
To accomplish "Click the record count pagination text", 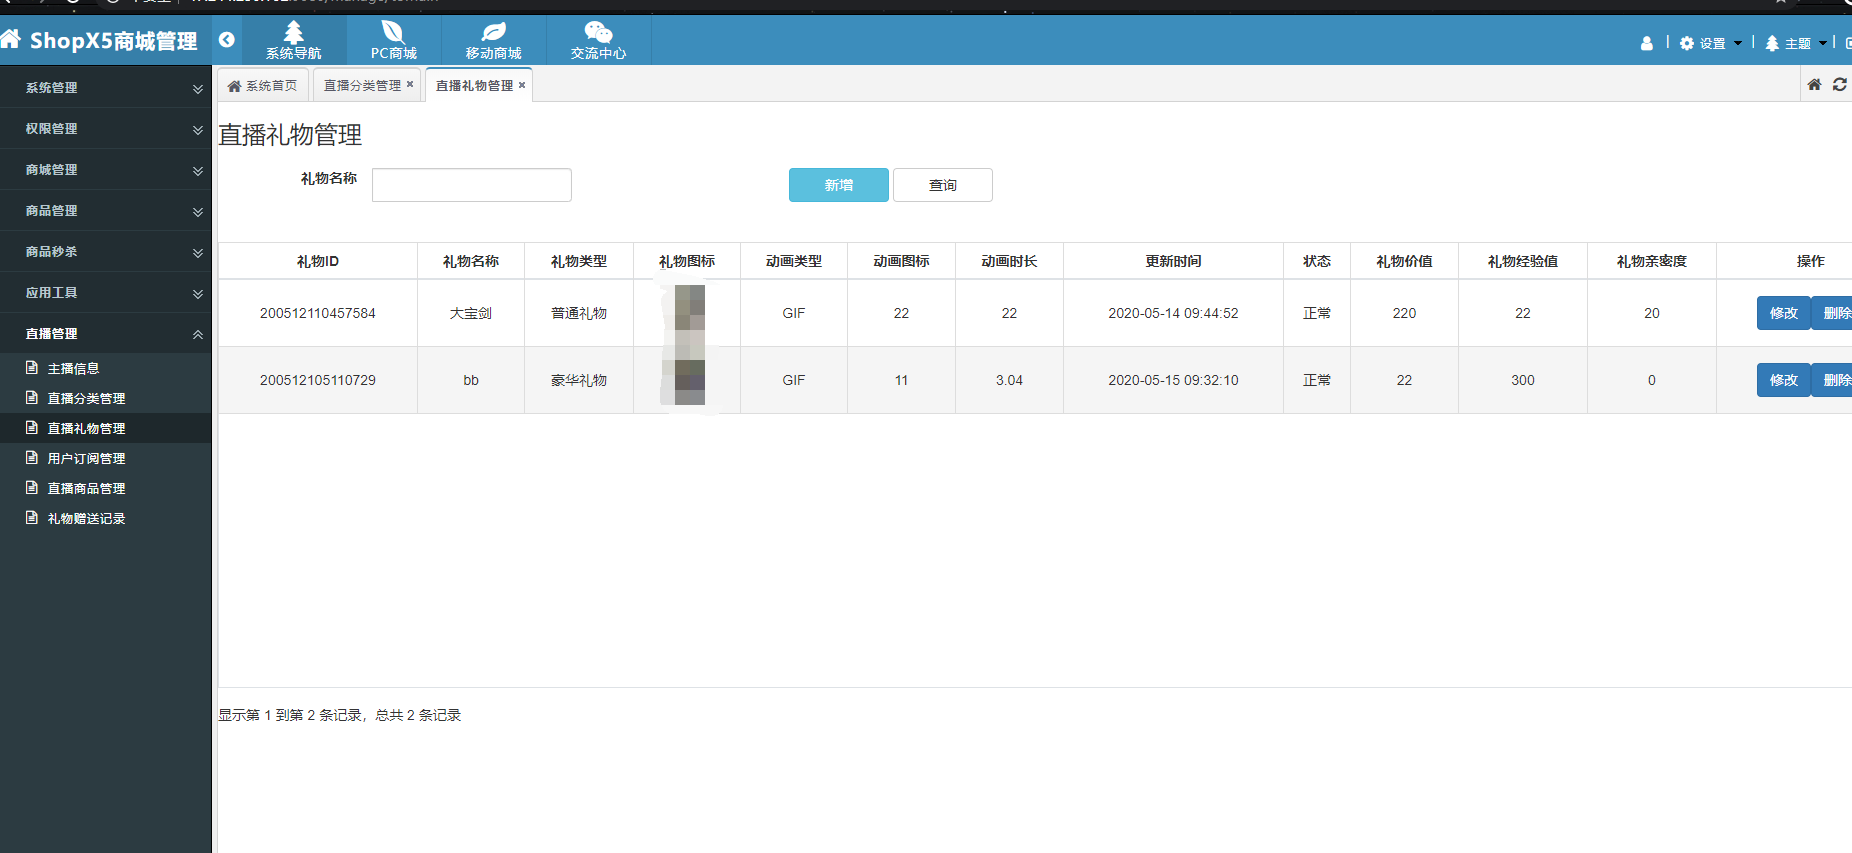I will tap(340, 715).
